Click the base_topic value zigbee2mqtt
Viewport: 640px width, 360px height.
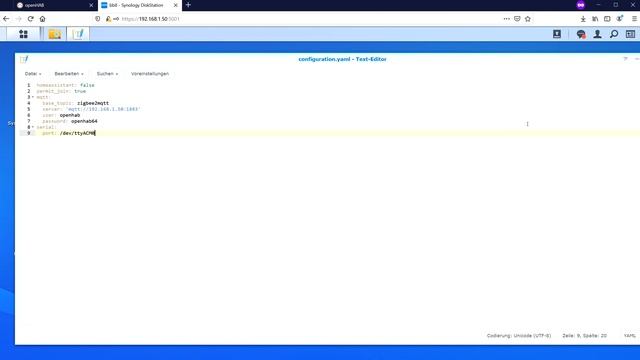(x=93, y=103)
